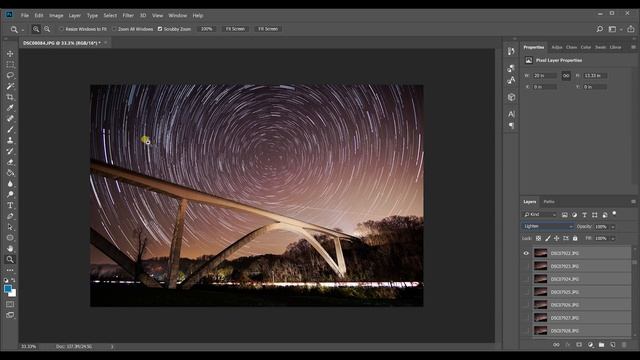Switch to the Color panel tab
Viewport: 640px width, 360px height.
586,47
